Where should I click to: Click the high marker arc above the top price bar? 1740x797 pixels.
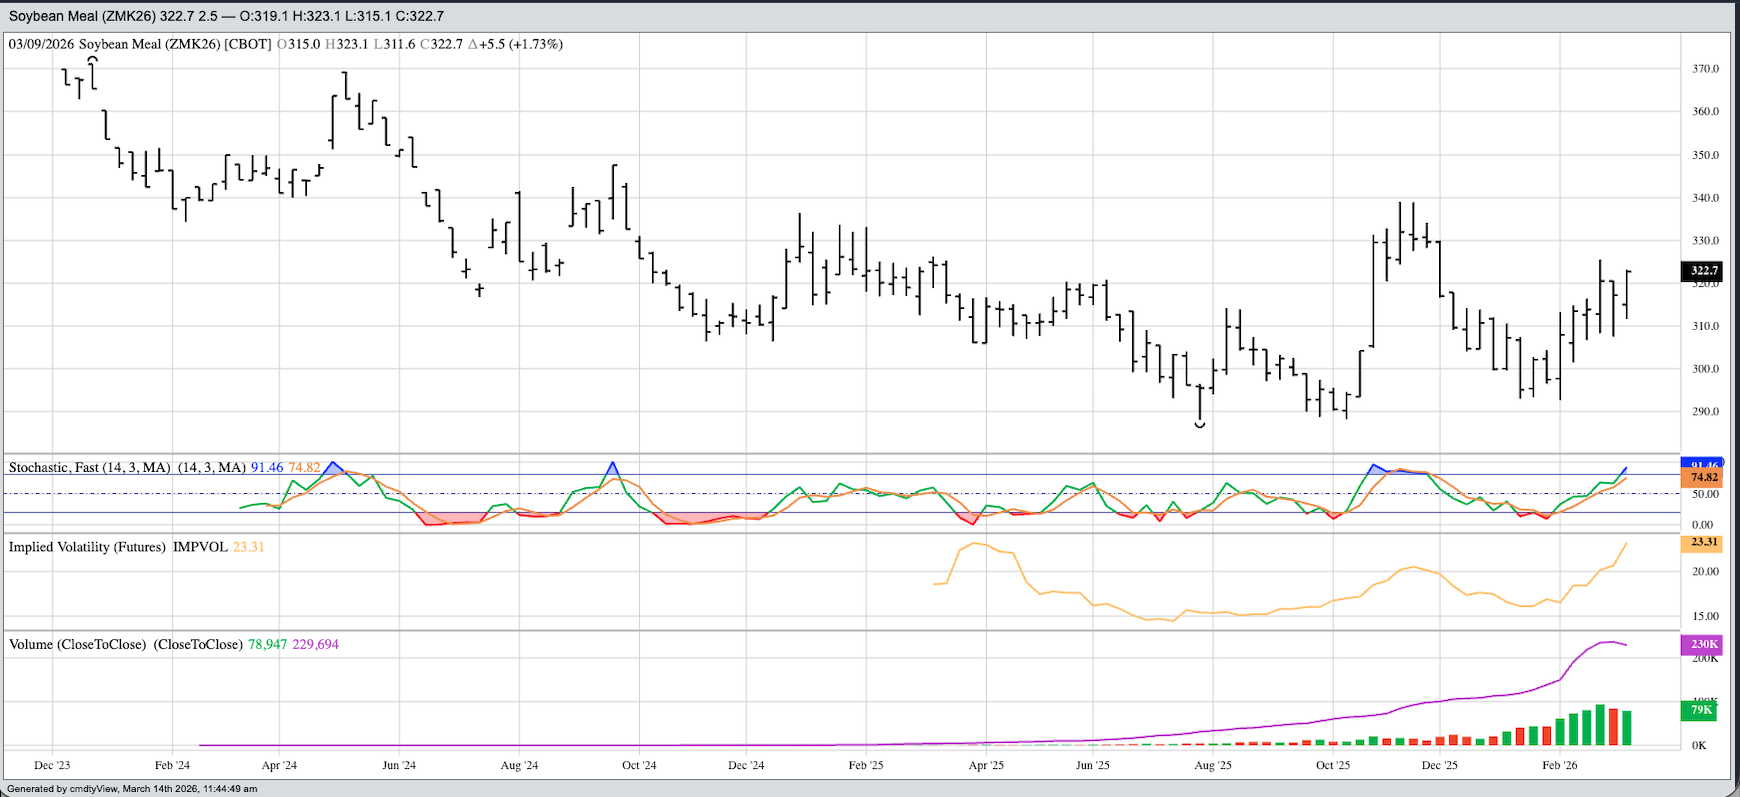point(93,59)
